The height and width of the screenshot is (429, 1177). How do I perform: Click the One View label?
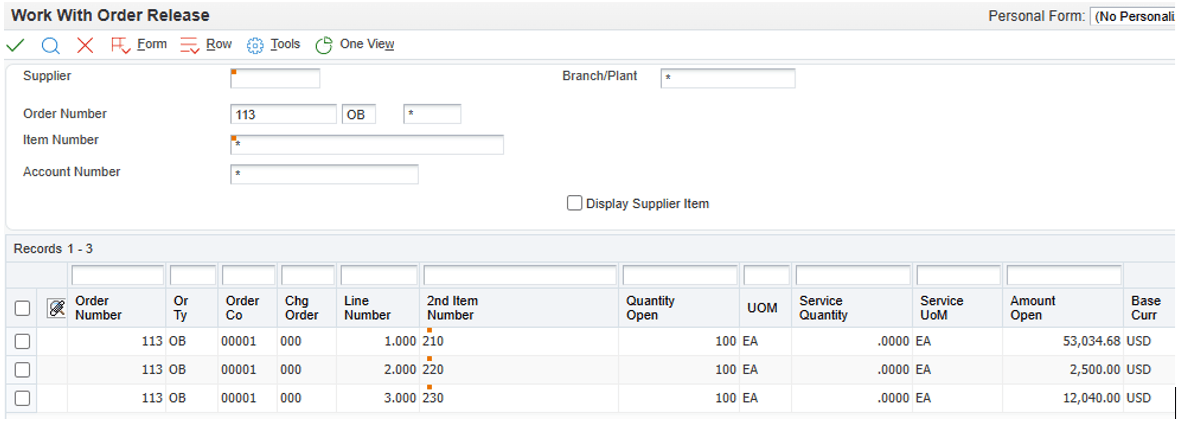click(x=367, y=44)
